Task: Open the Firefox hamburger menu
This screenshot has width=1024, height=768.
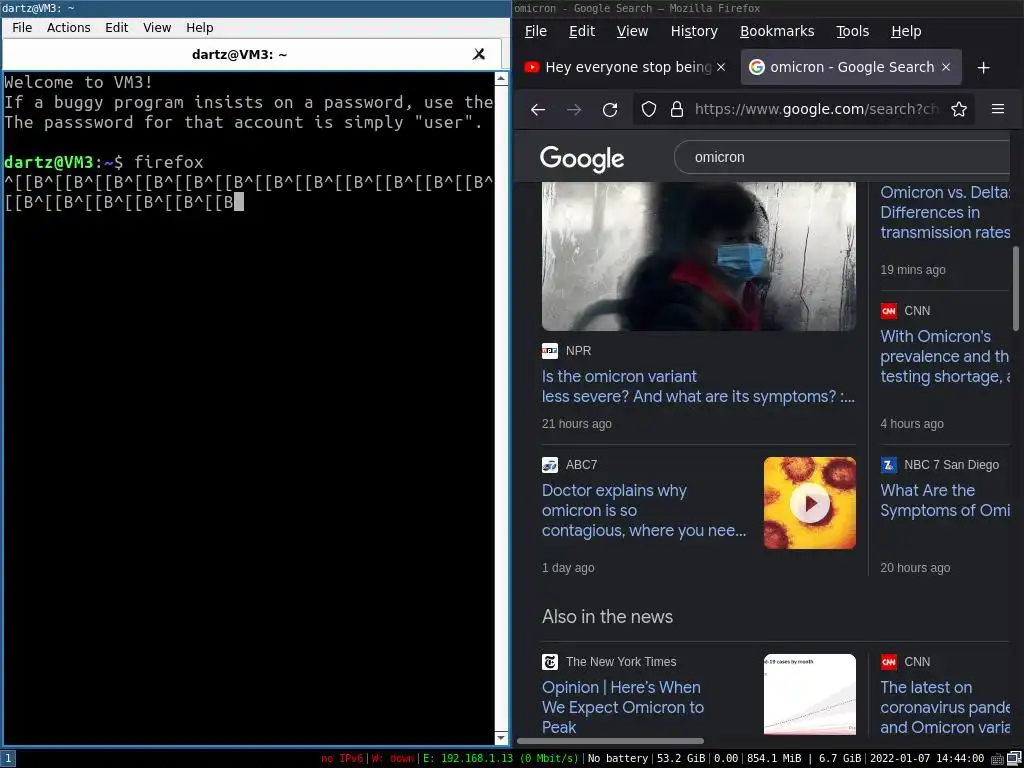Action: [x=998, y=109]
